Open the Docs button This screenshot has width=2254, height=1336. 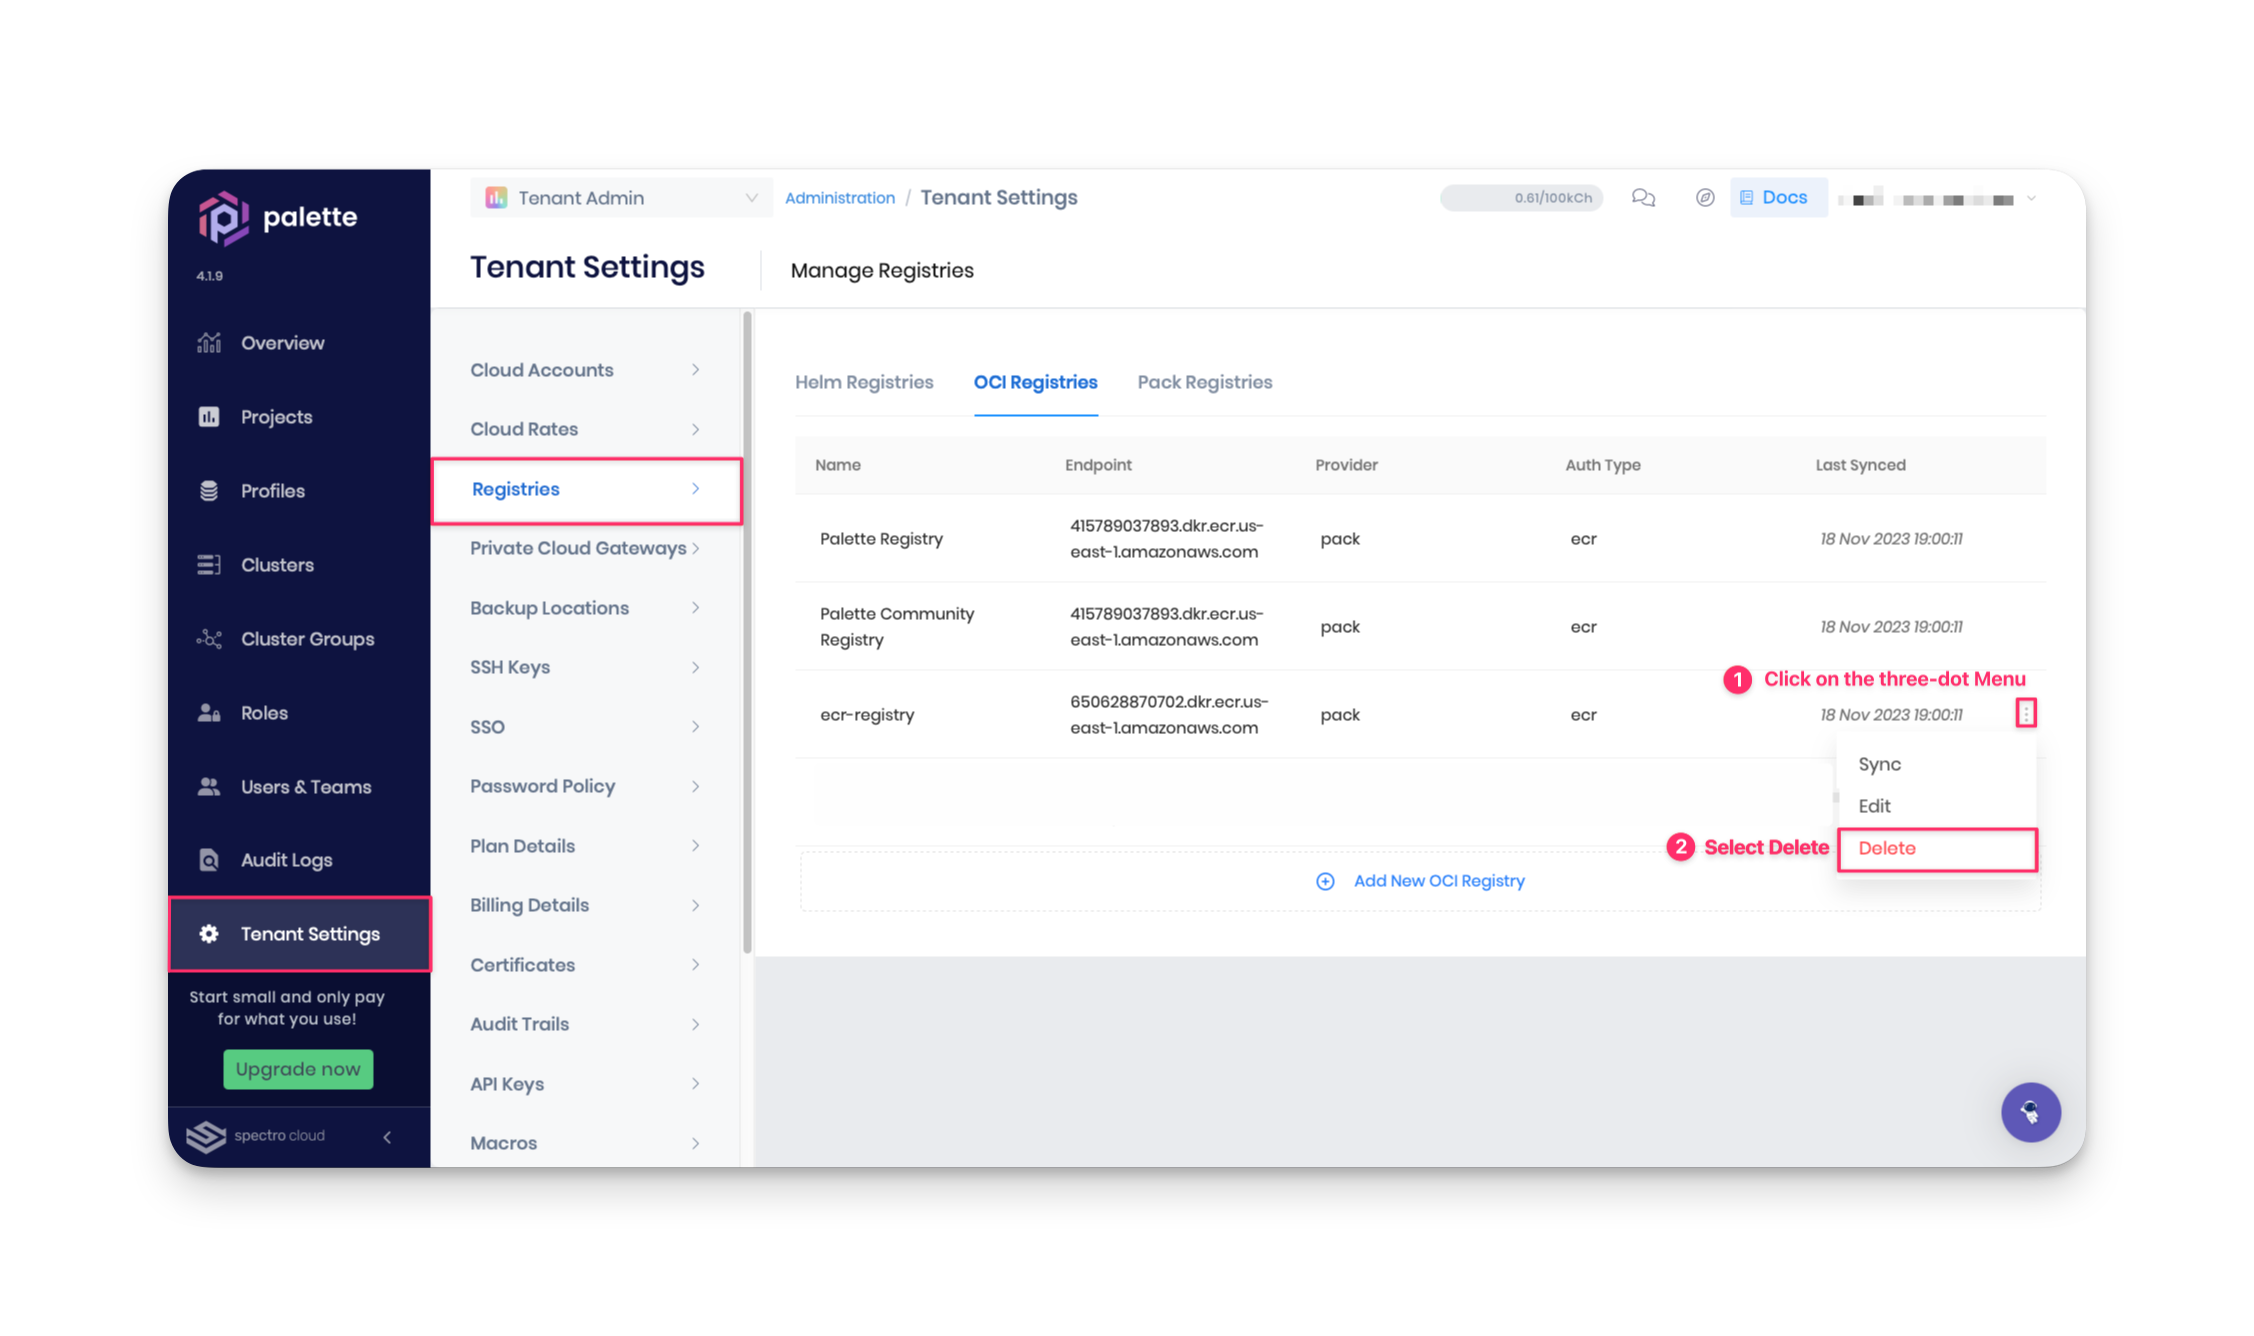[x=1778, y=198]
